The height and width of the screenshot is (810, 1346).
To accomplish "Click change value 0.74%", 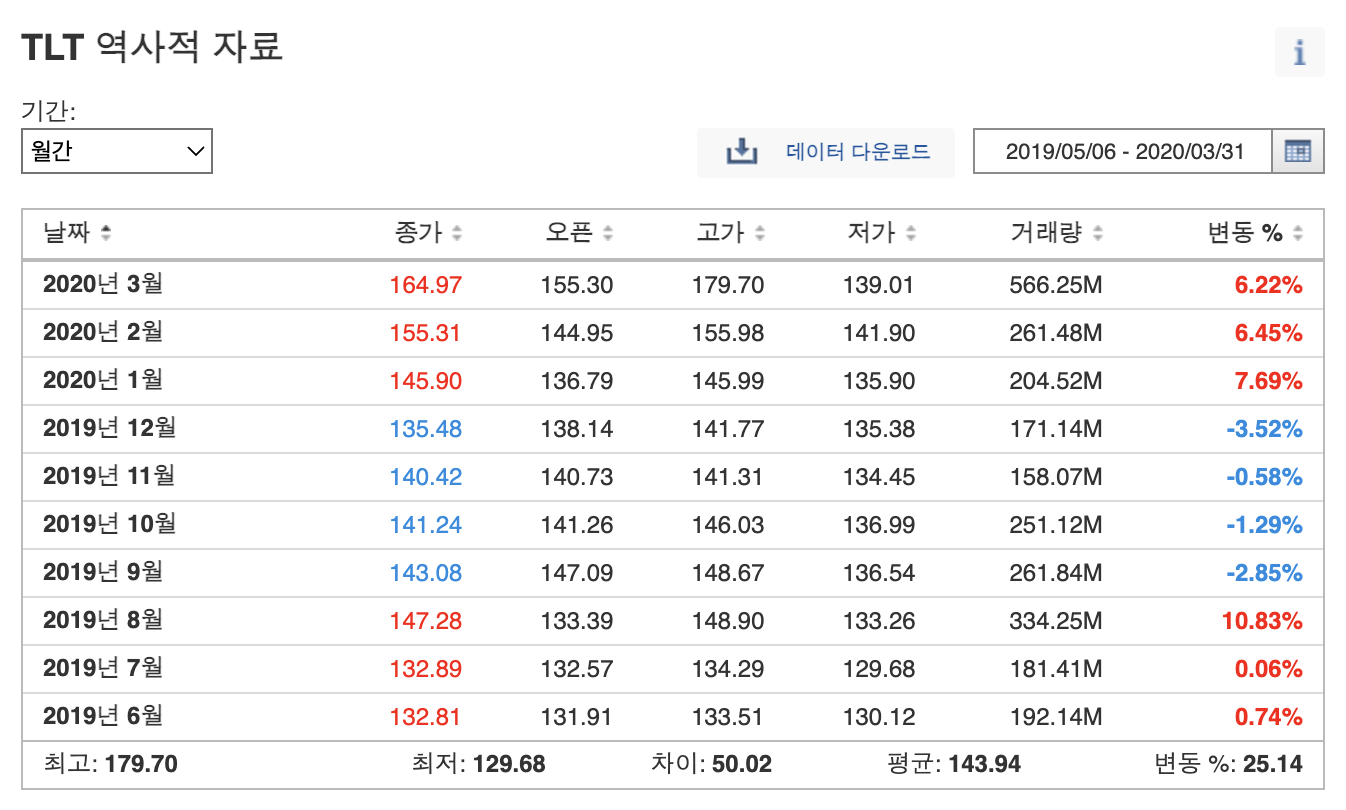I will [1268, 717].
